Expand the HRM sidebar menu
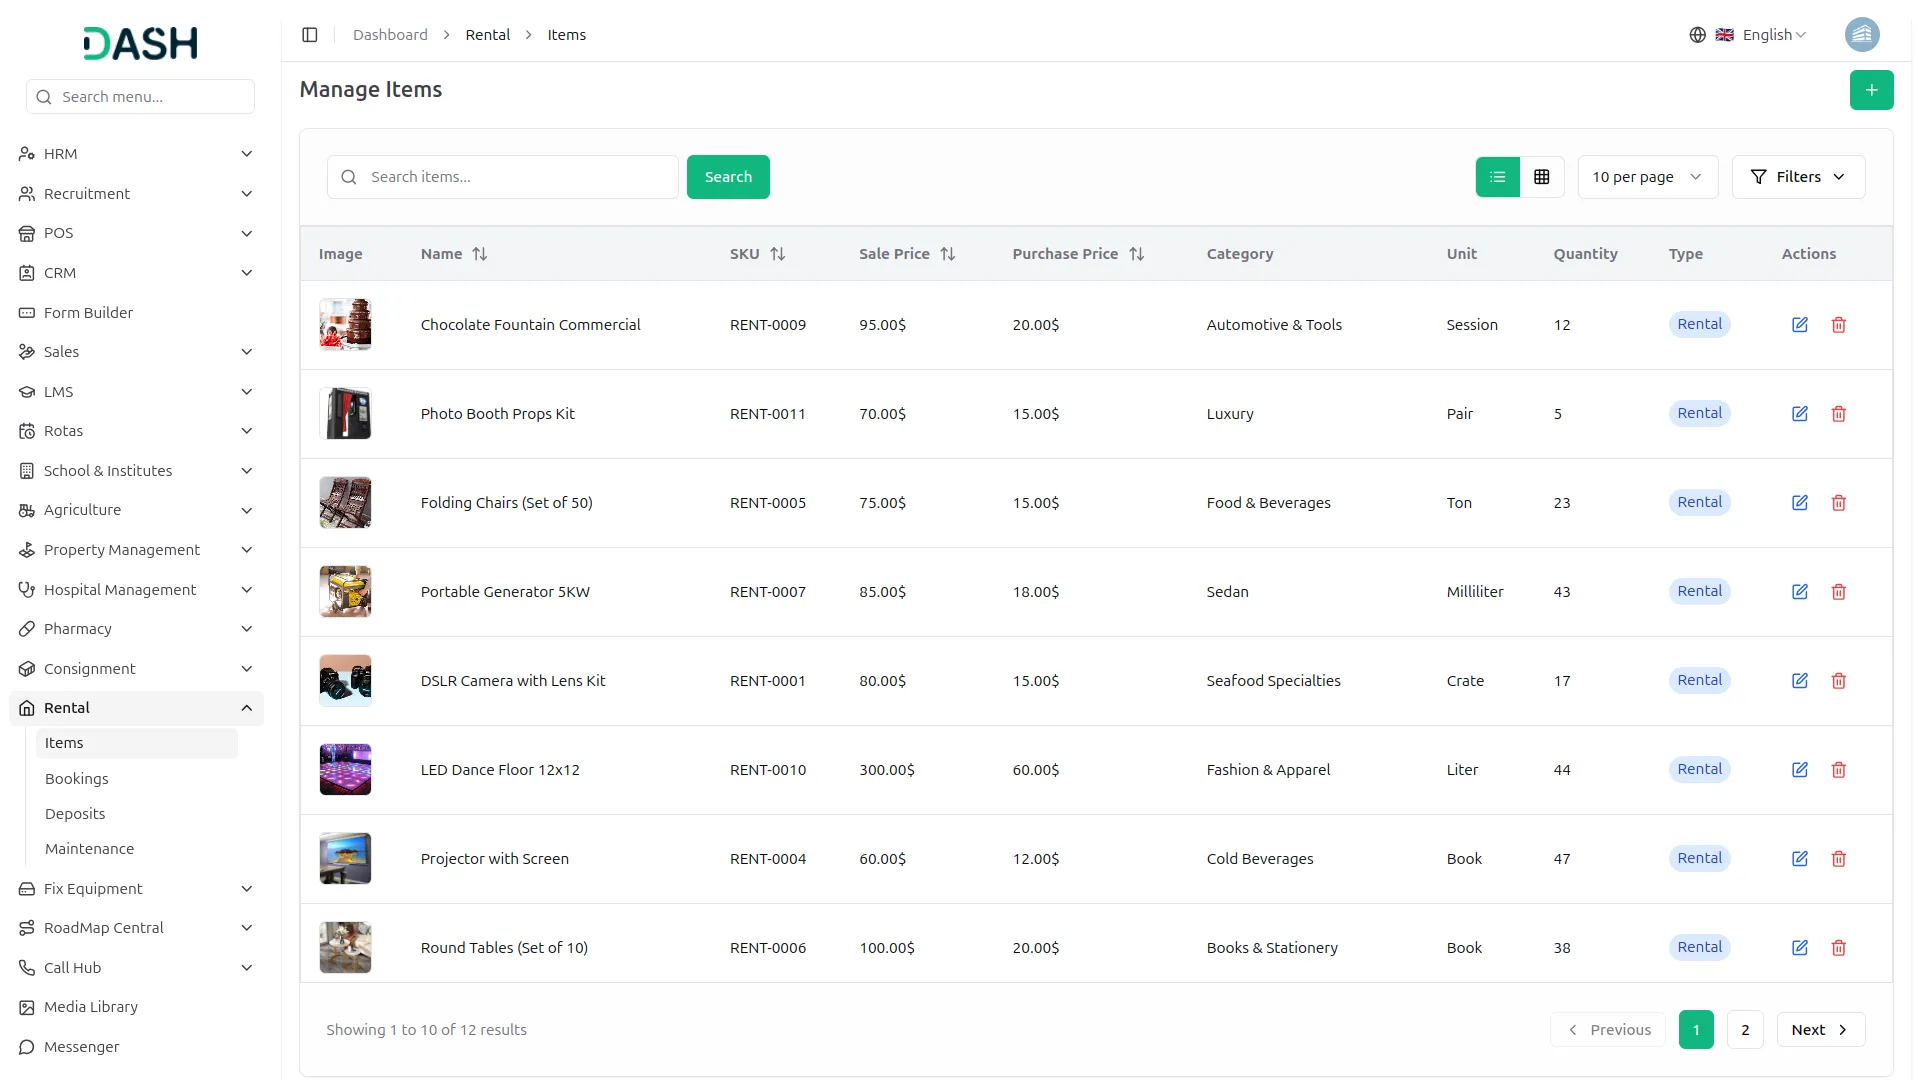 (x=135, y=153)
